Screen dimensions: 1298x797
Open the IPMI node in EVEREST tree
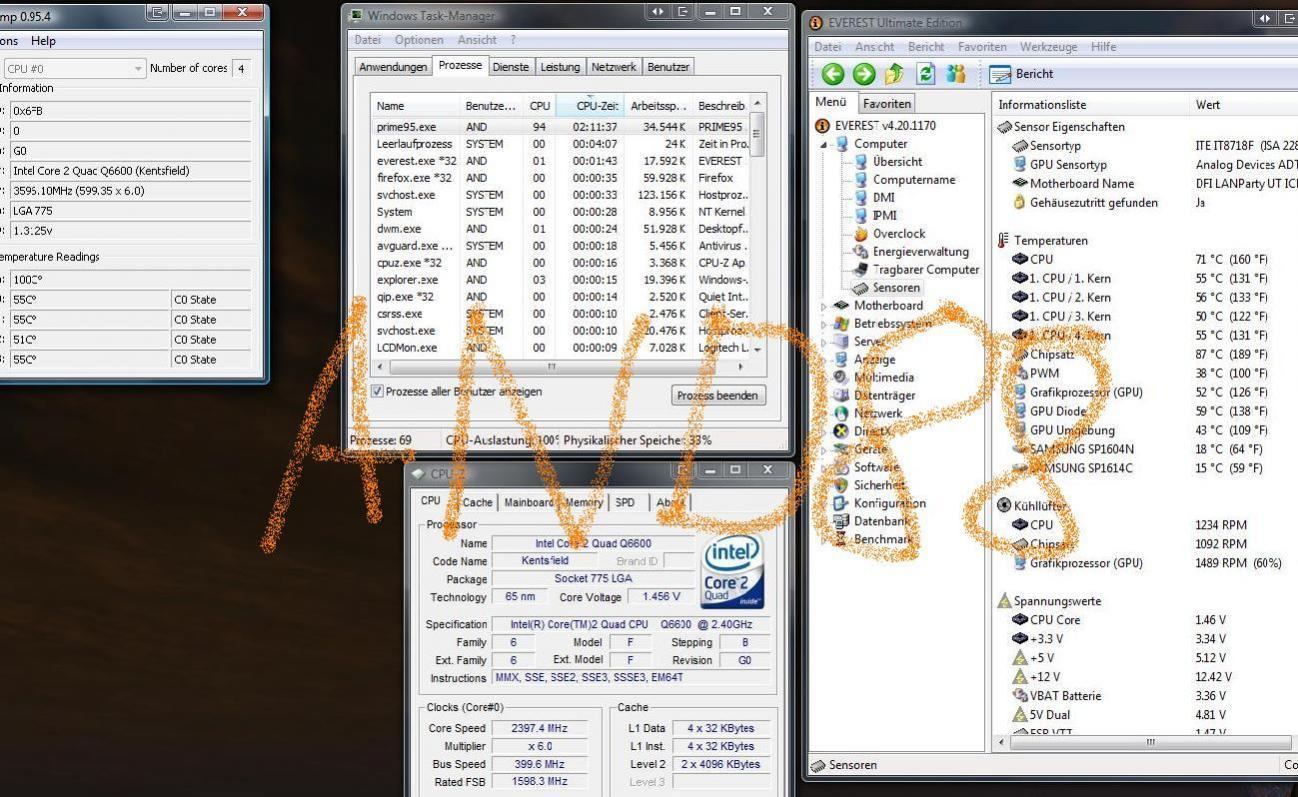coord(884,215)
